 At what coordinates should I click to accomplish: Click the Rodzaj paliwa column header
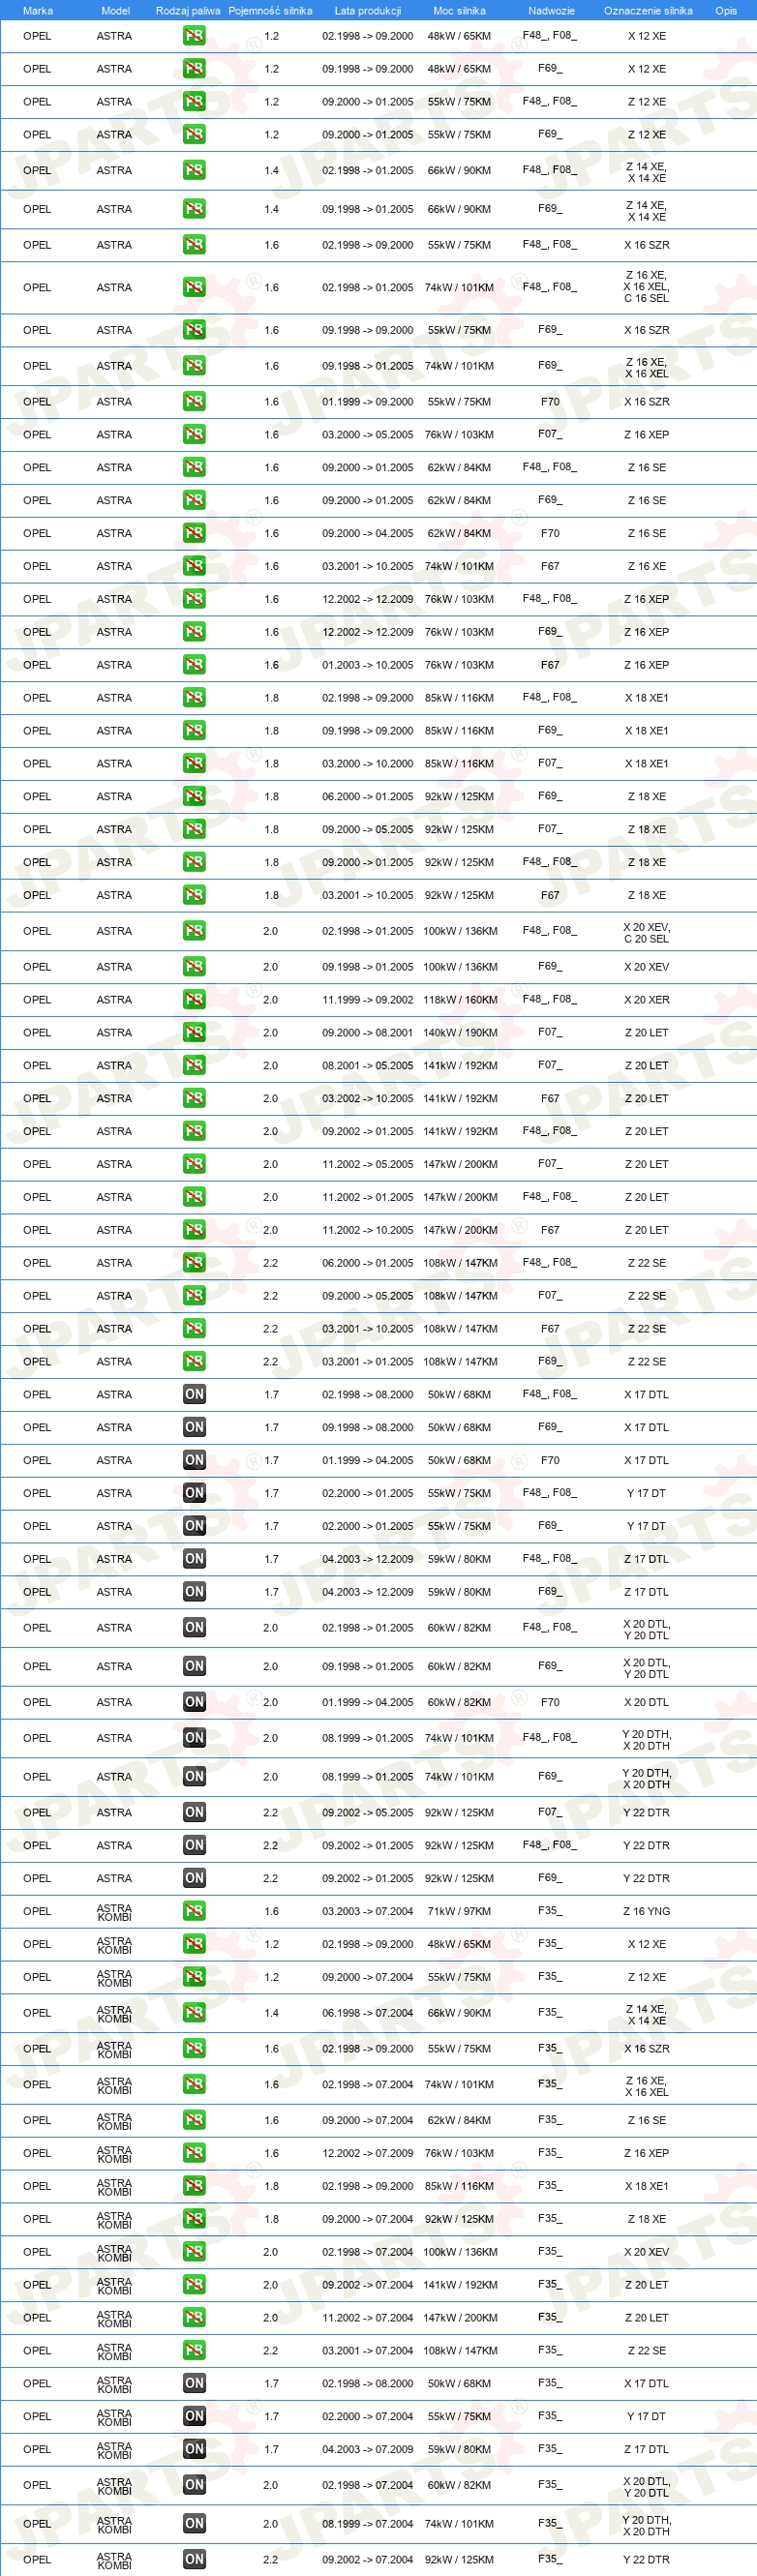tap(188, 11)
